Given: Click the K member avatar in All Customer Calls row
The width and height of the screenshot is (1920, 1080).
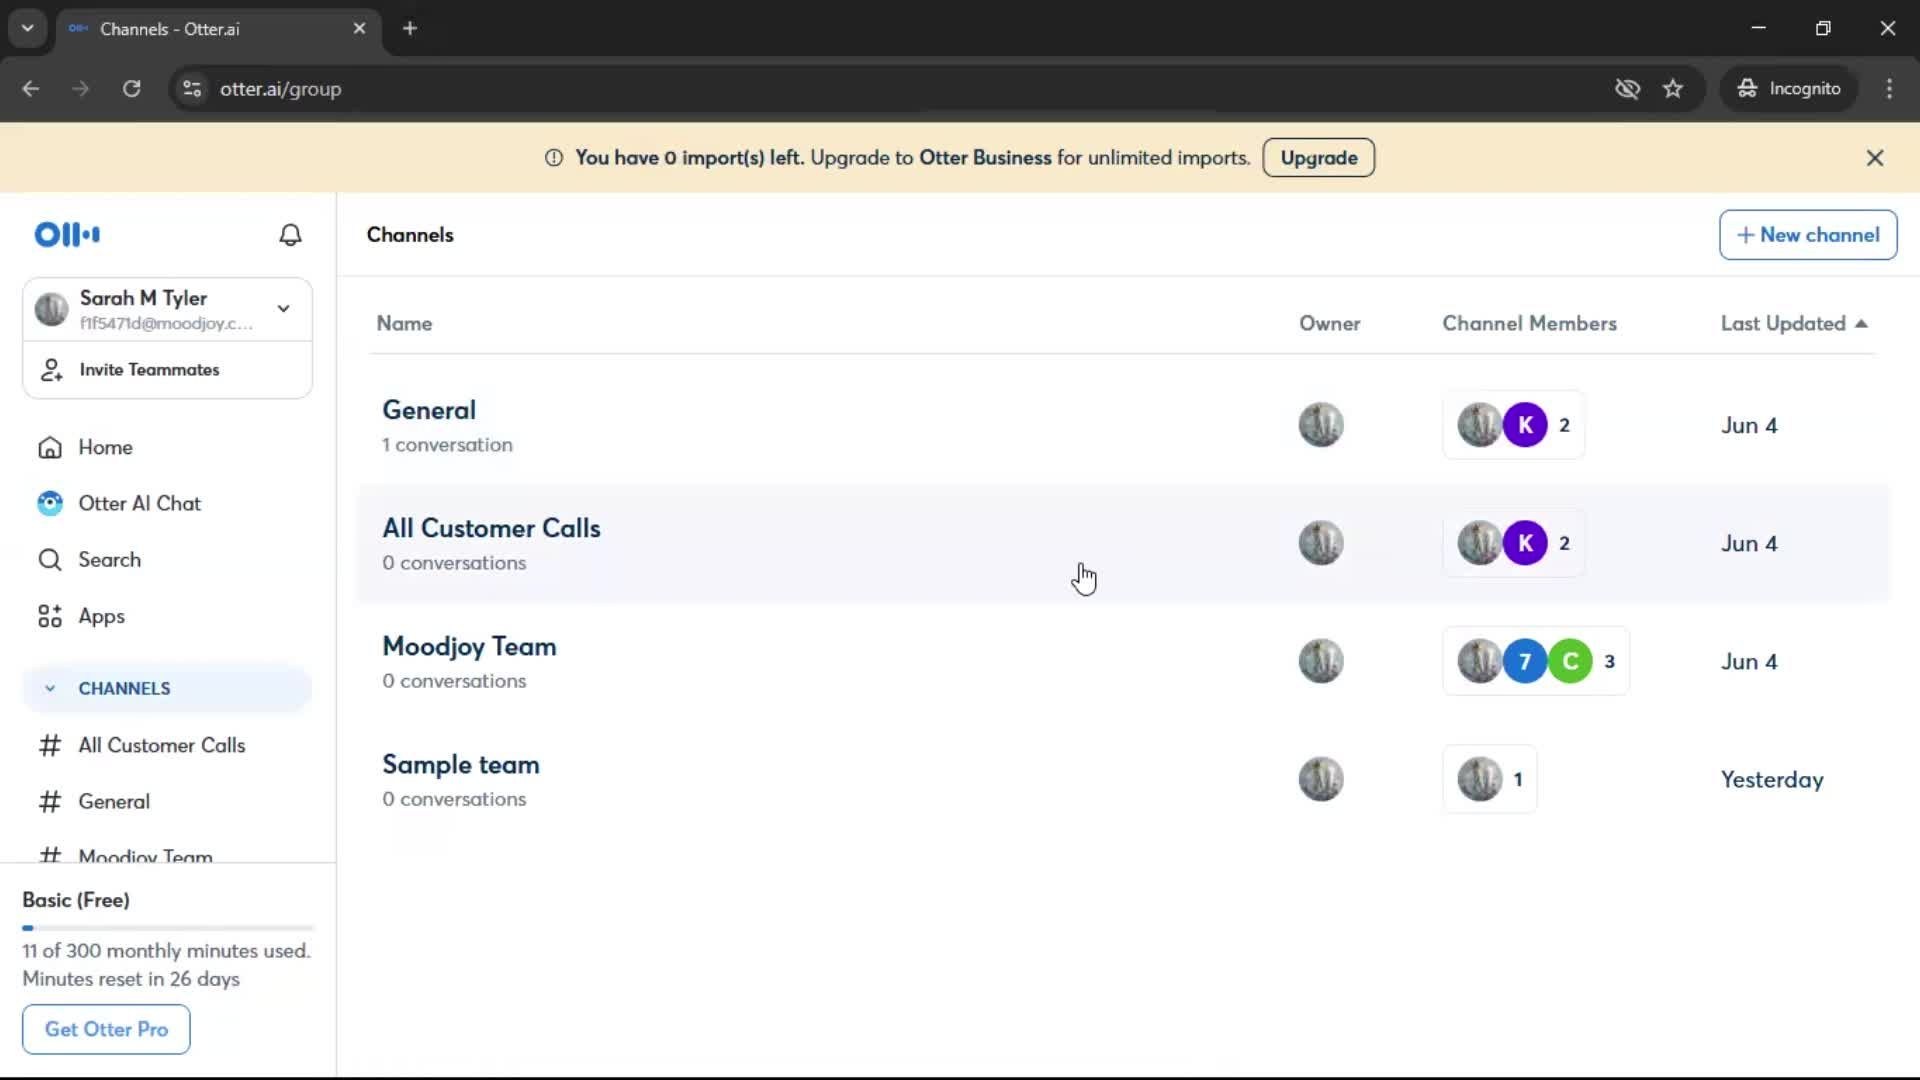Looking at the screenshot, I should (x=1525, y=543).
